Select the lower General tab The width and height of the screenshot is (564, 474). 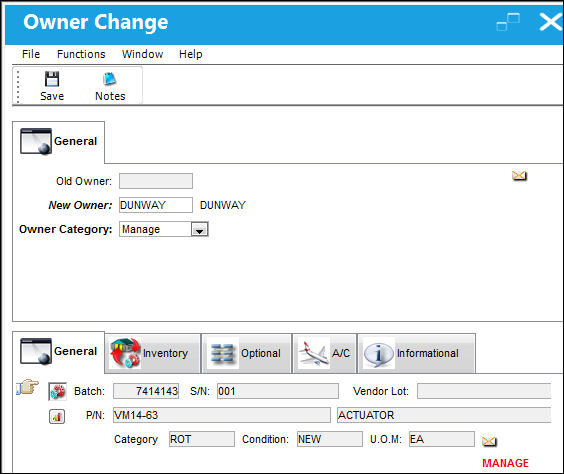(x=59, y=351)
